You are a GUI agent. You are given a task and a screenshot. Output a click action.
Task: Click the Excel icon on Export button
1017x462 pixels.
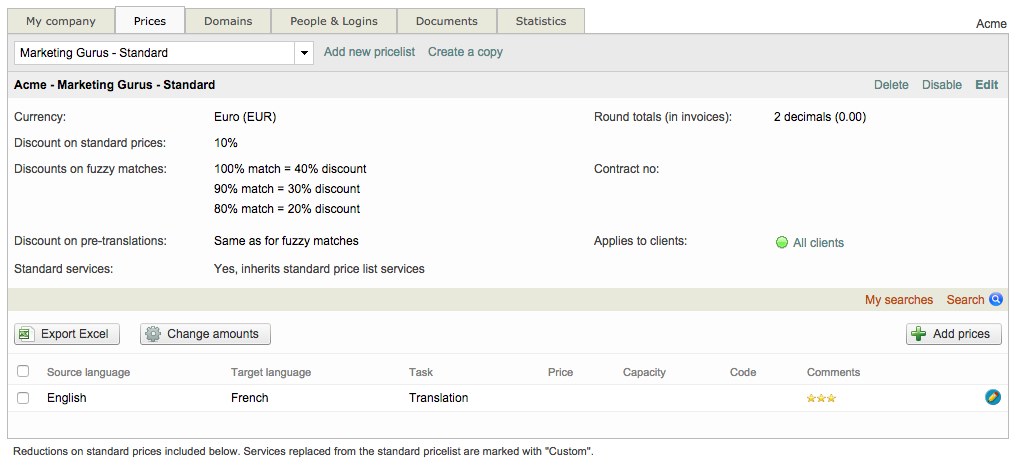27,334
